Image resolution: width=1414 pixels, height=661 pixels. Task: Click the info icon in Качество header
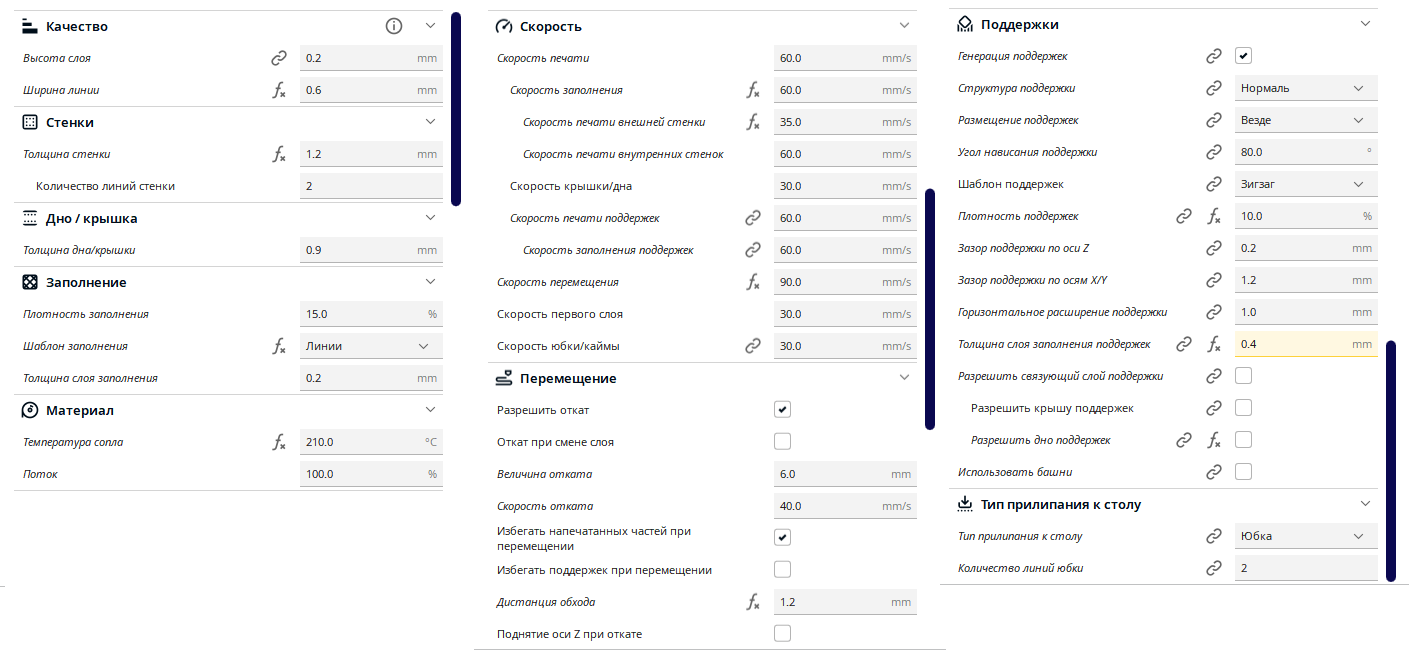[394, 26]
